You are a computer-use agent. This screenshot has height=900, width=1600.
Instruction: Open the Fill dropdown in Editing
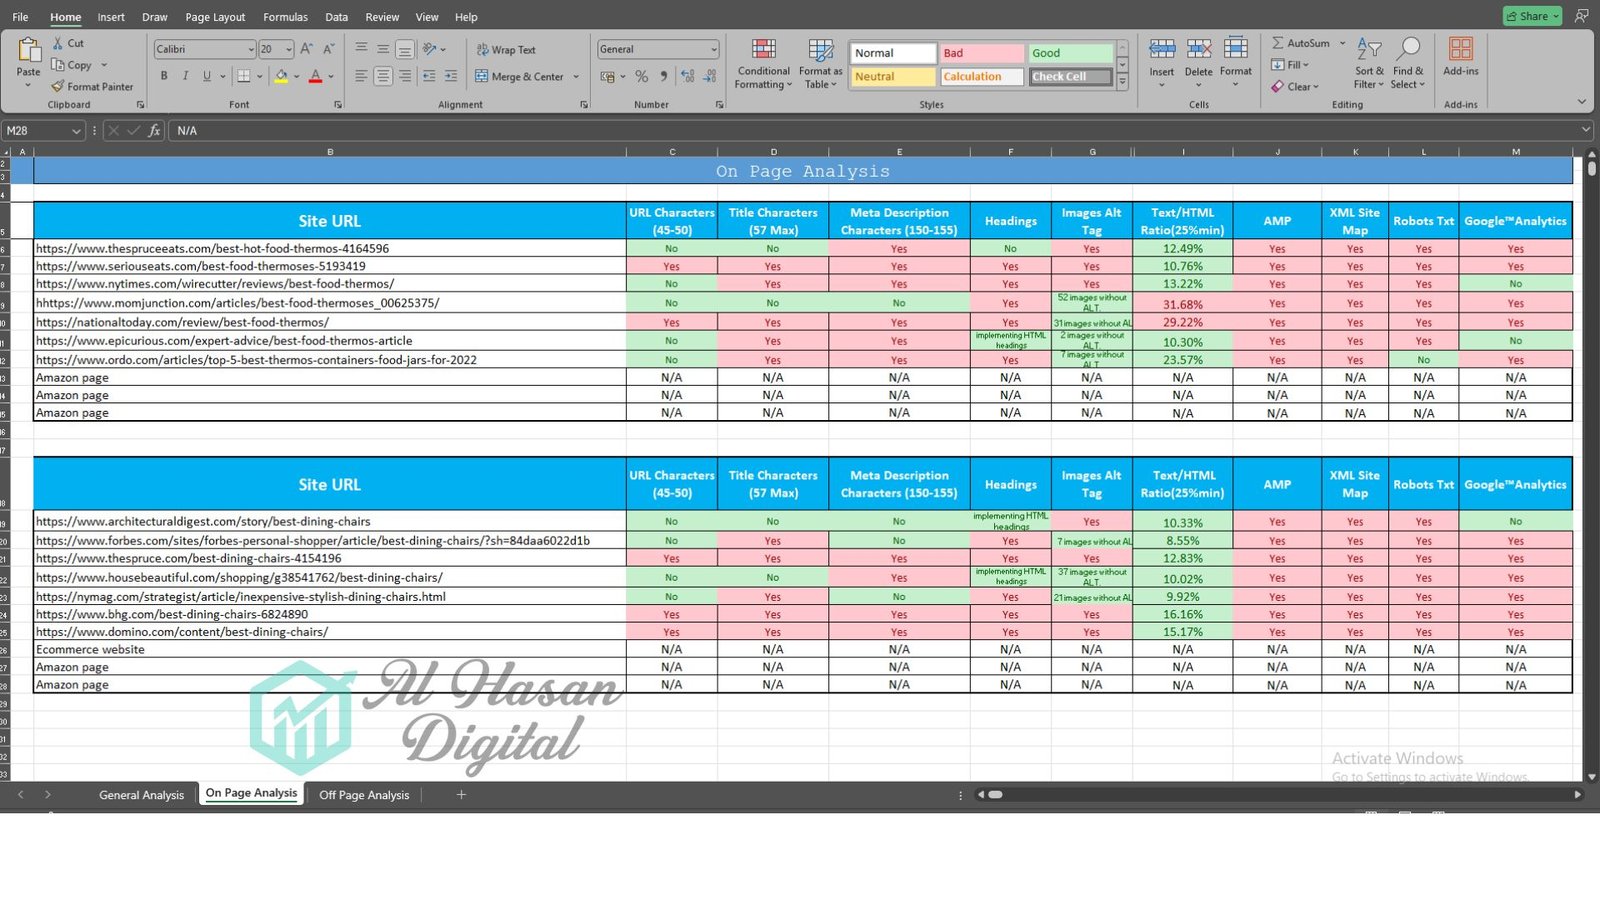tap(1290, 65)
